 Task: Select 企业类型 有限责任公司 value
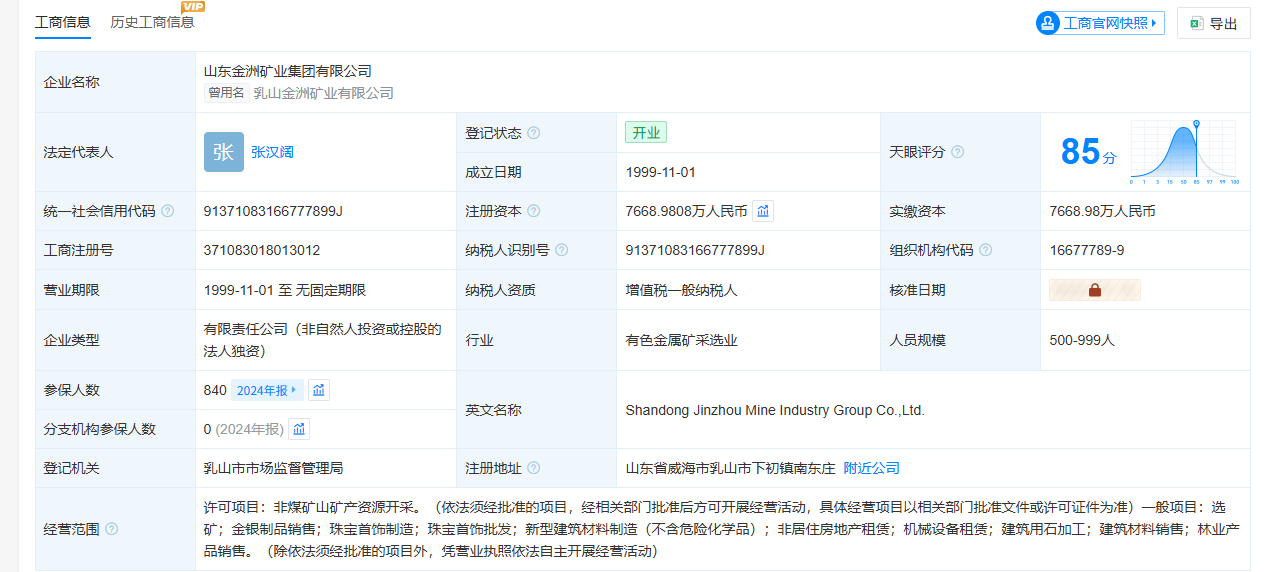tap(322, 340)
